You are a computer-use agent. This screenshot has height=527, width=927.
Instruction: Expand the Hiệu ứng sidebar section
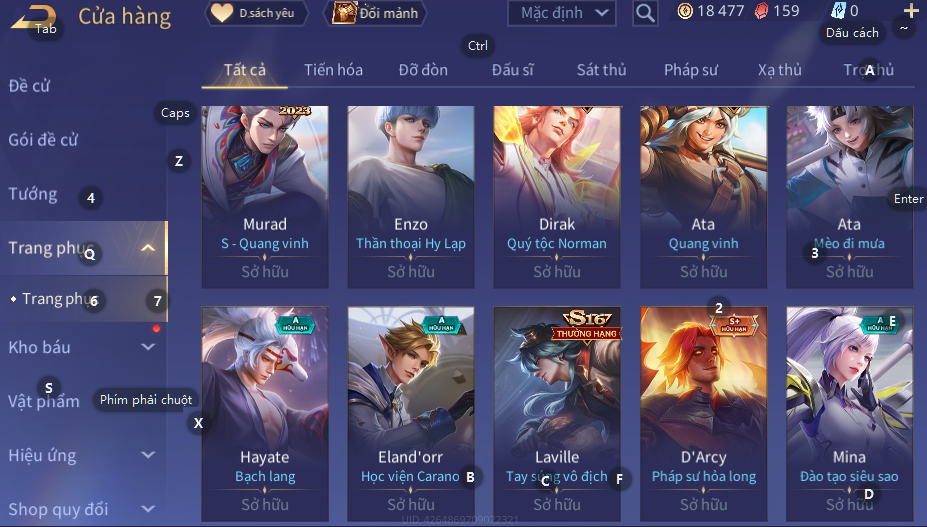pyautogui.click(x=148, y=455)
